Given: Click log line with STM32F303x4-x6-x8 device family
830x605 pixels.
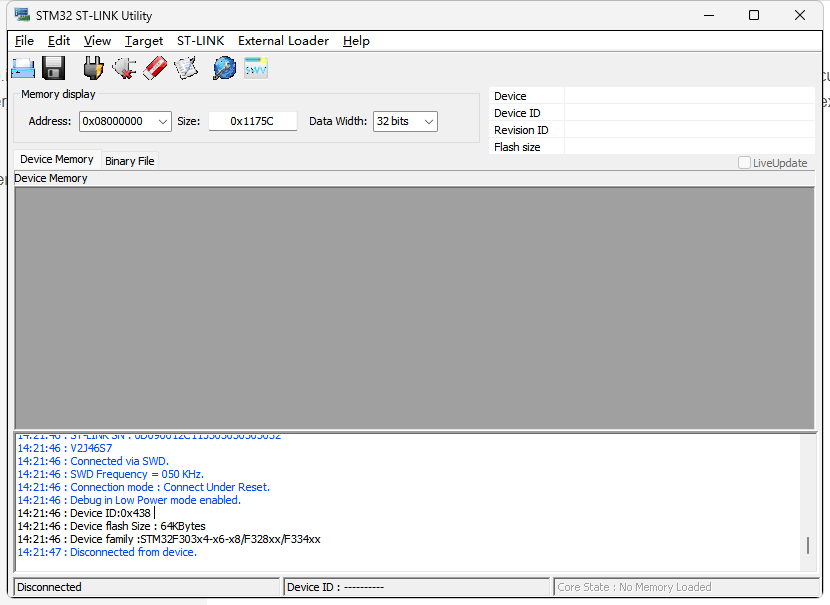Looking at the screenshot, I should click(x=169, y=539).
